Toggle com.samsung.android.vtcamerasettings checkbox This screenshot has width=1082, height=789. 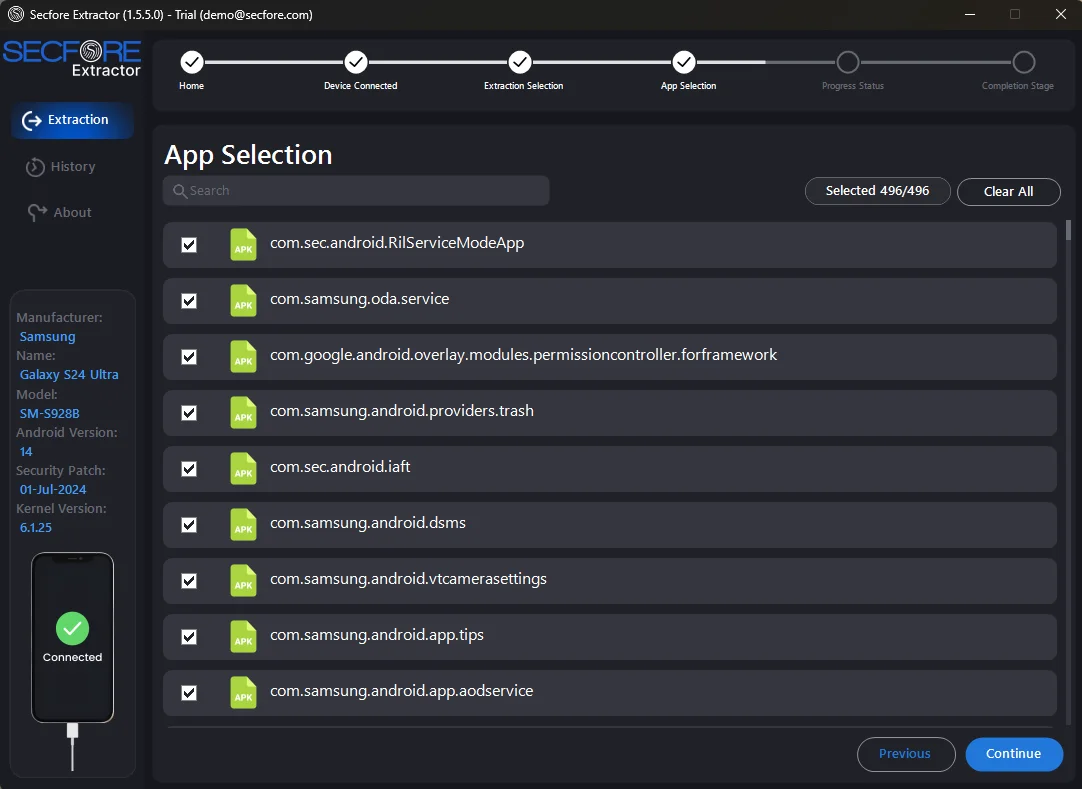click(189, 581)
